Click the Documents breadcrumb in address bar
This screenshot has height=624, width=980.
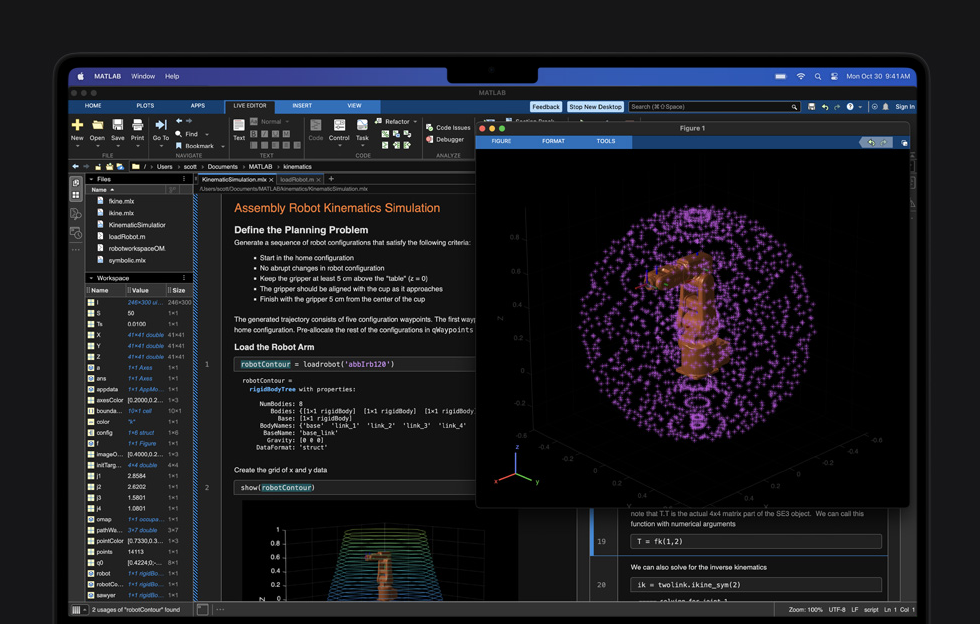tap(222, 167)
